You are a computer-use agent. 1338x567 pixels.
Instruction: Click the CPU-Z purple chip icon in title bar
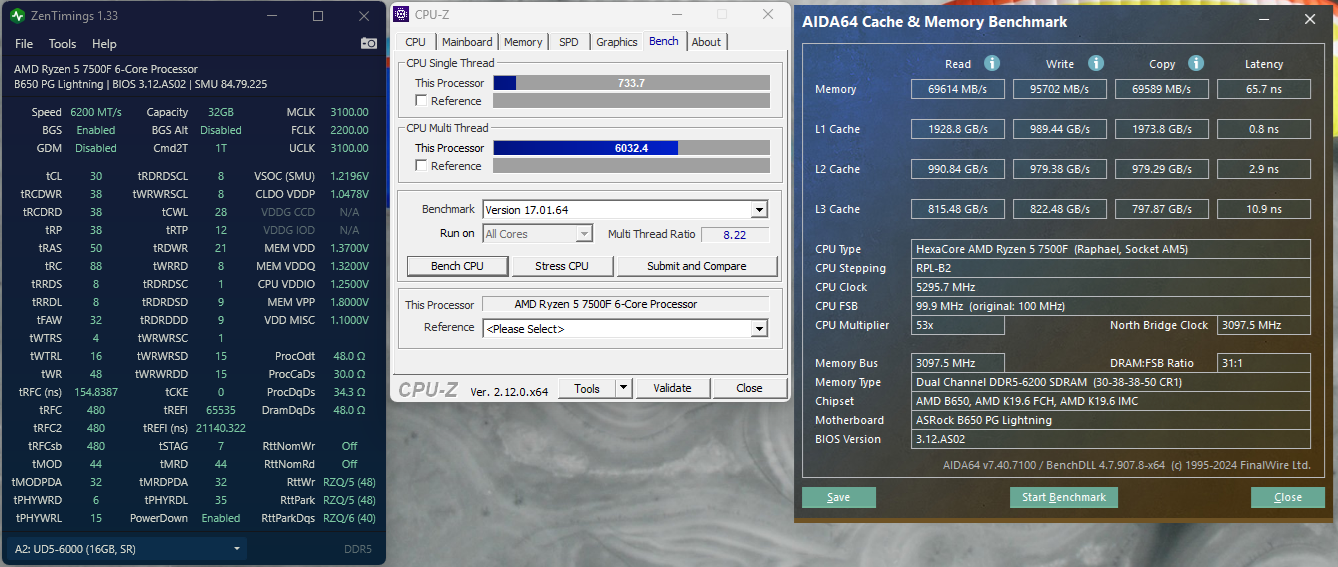(401, 14)
